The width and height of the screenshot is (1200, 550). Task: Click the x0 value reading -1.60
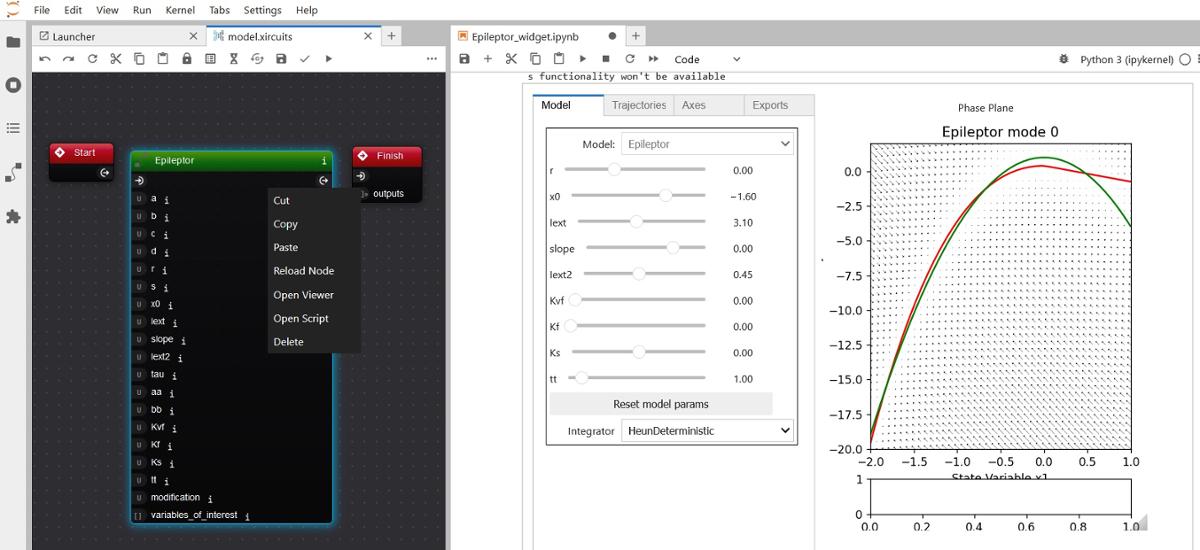point(742,197)
